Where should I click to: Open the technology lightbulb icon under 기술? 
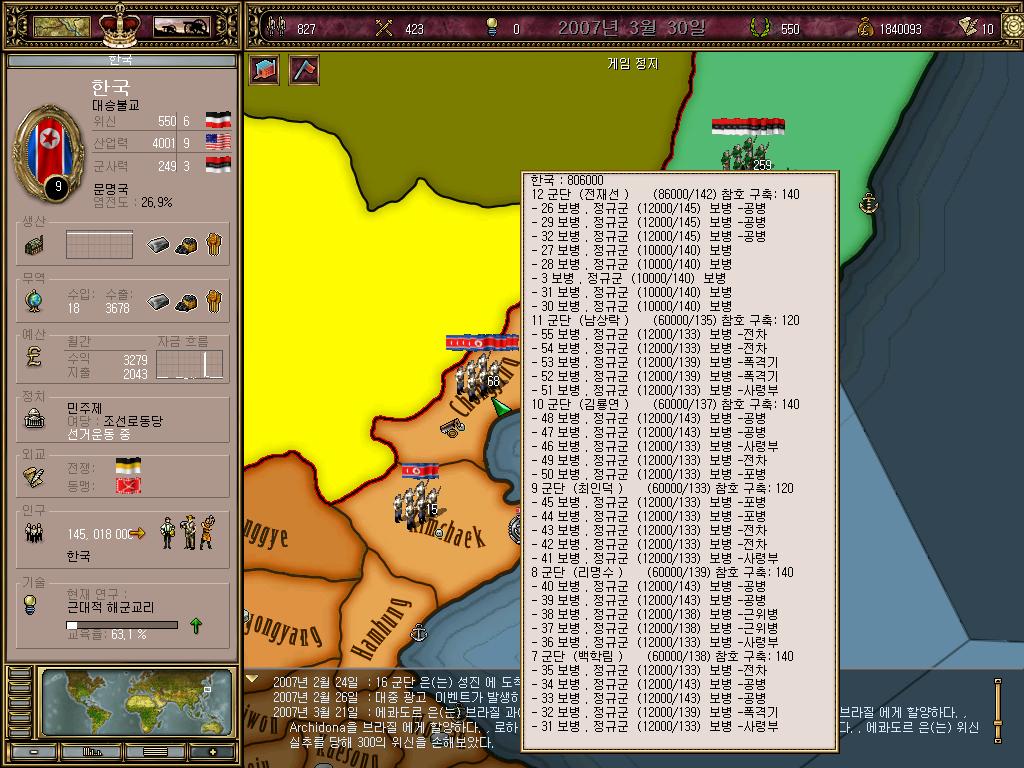[29, 605]
